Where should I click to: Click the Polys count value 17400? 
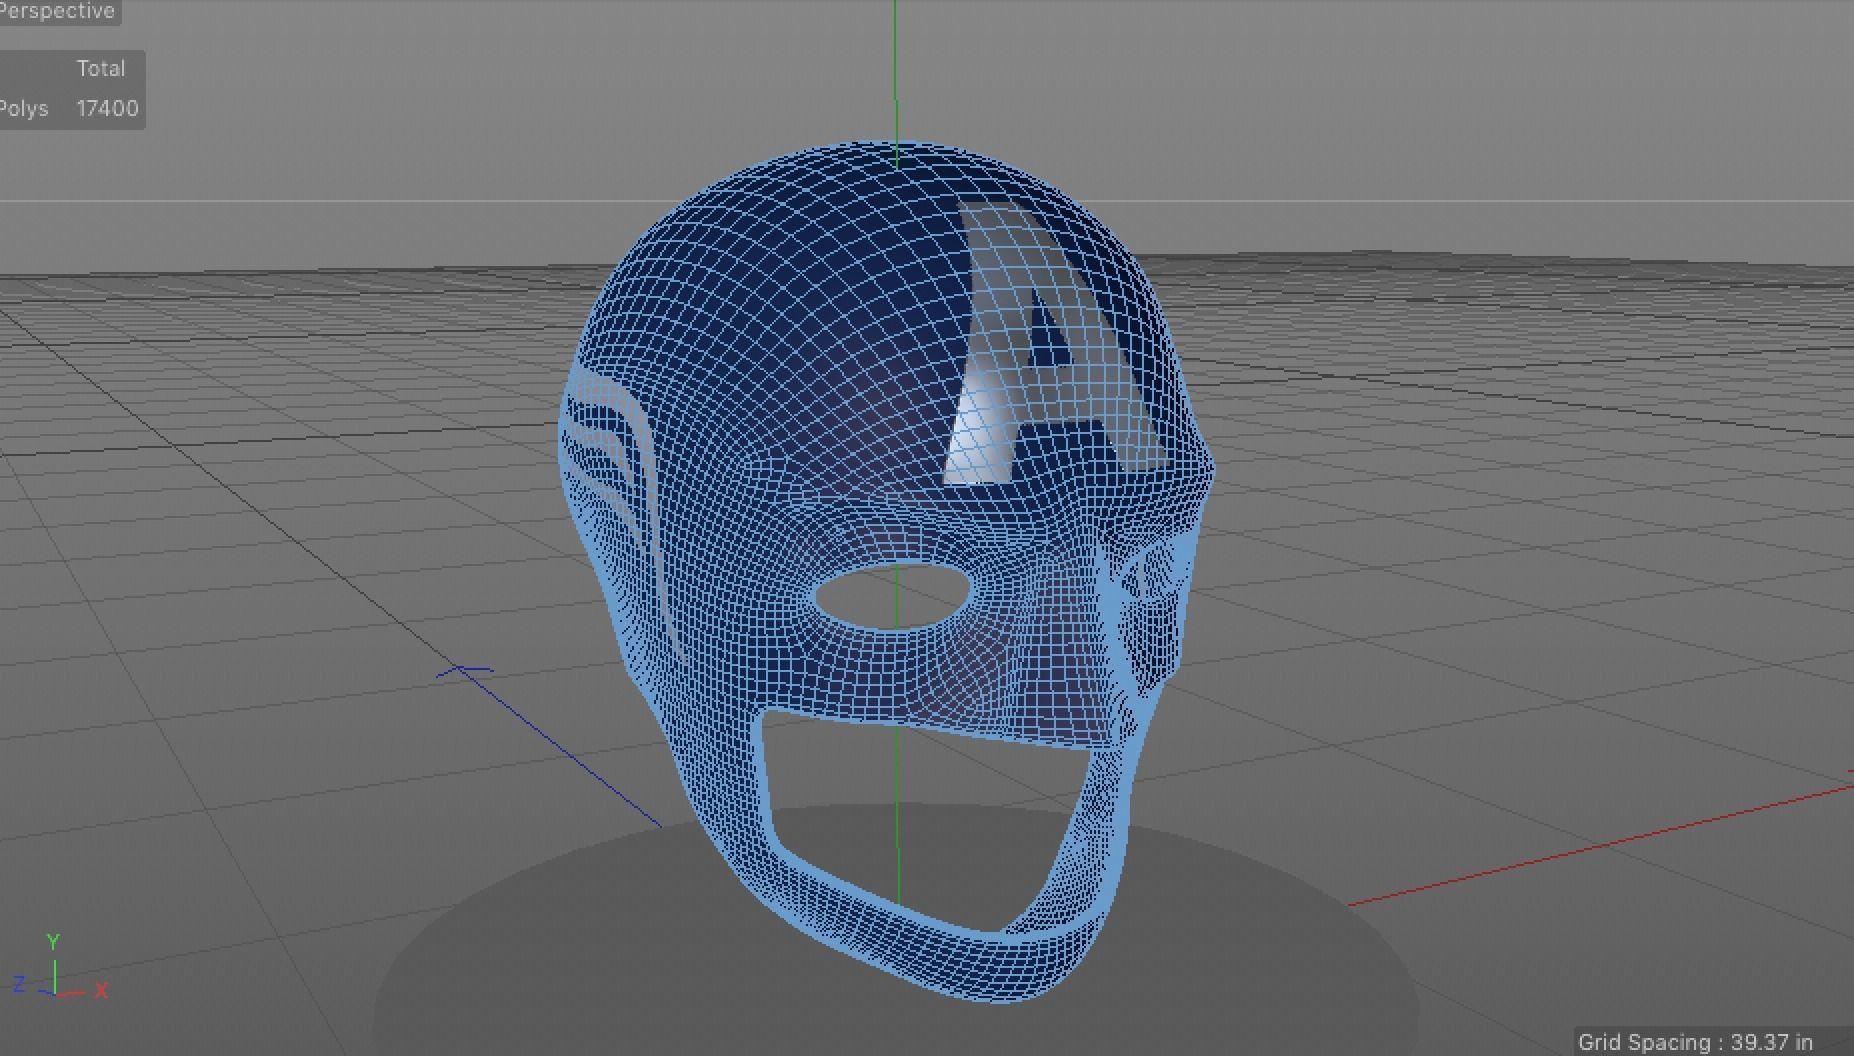[107, 108]
